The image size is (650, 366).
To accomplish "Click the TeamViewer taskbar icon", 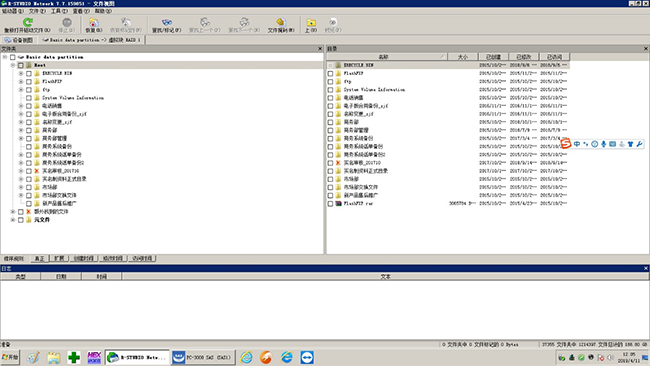I will click(307, 357).
